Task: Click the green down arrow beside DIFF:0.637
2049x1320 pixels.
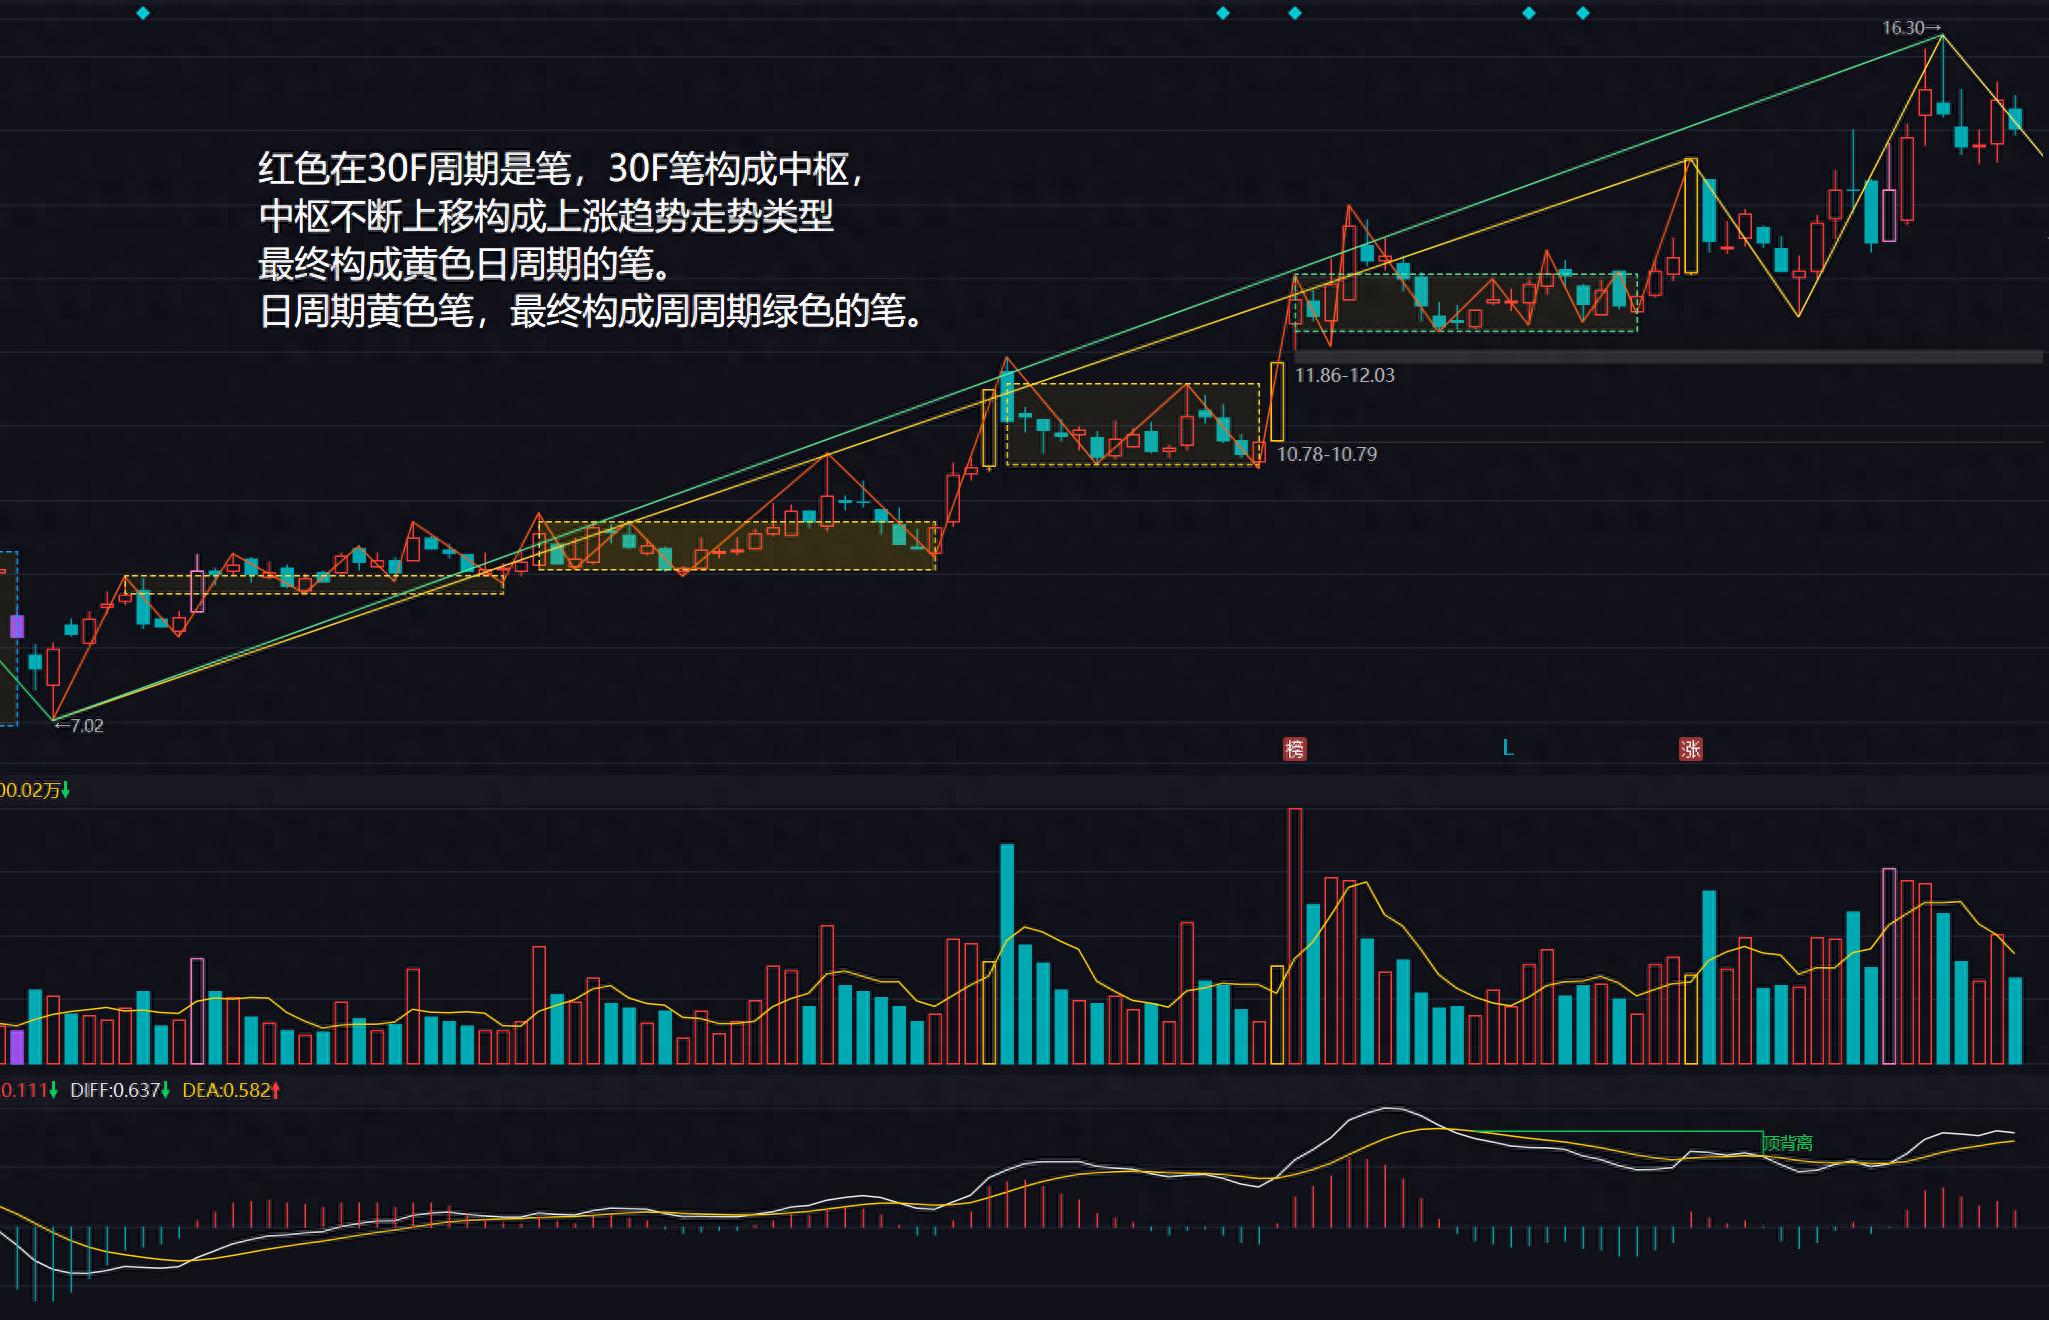Action: pos(165,1092)
